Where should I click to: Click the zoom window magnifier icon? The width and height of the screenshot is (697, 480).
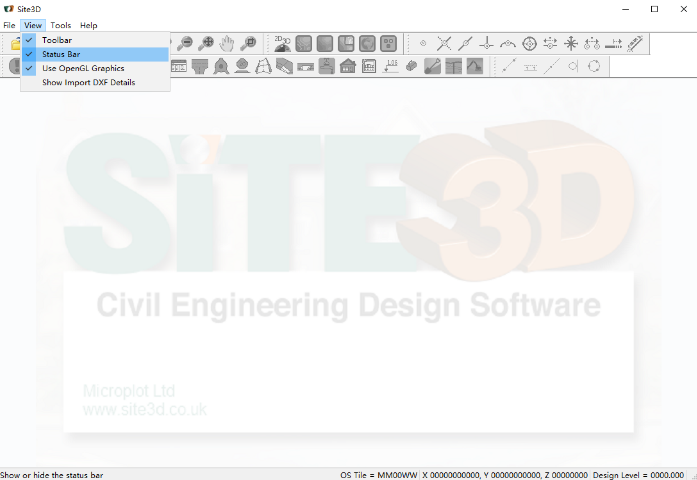[248, 43]
